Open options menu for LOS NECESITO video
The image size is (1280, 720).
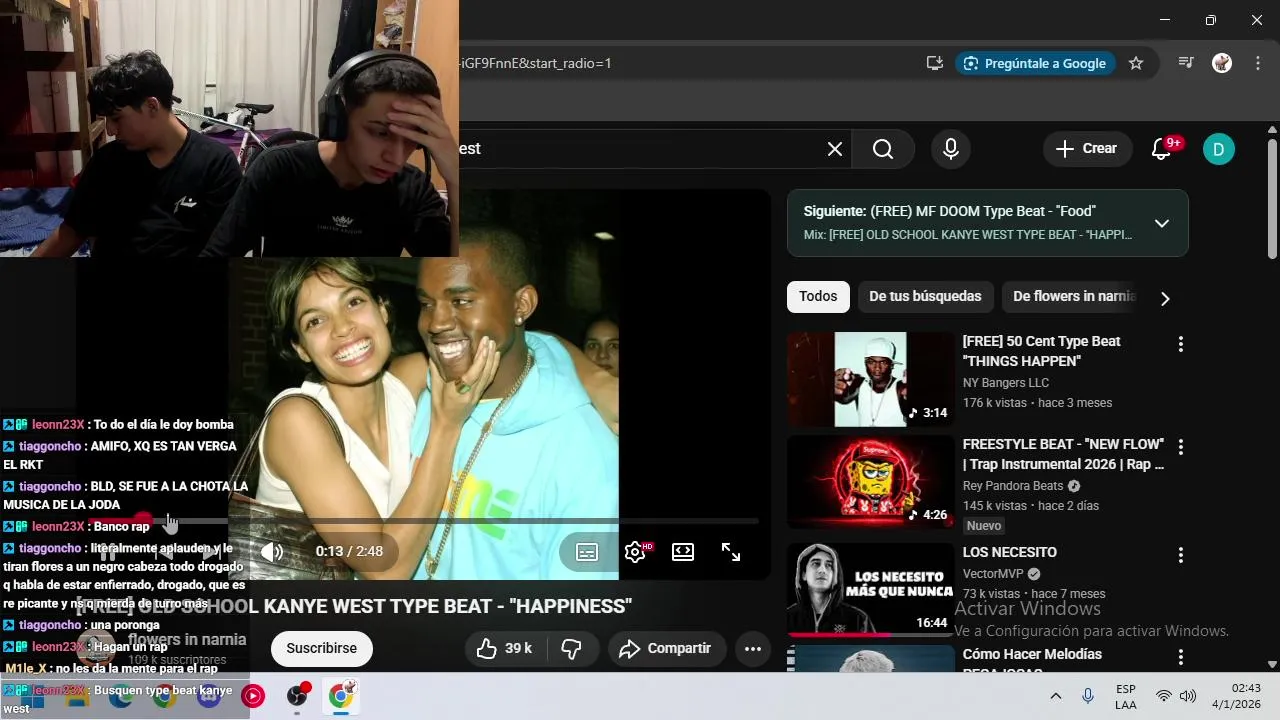tap(1181, 555)
